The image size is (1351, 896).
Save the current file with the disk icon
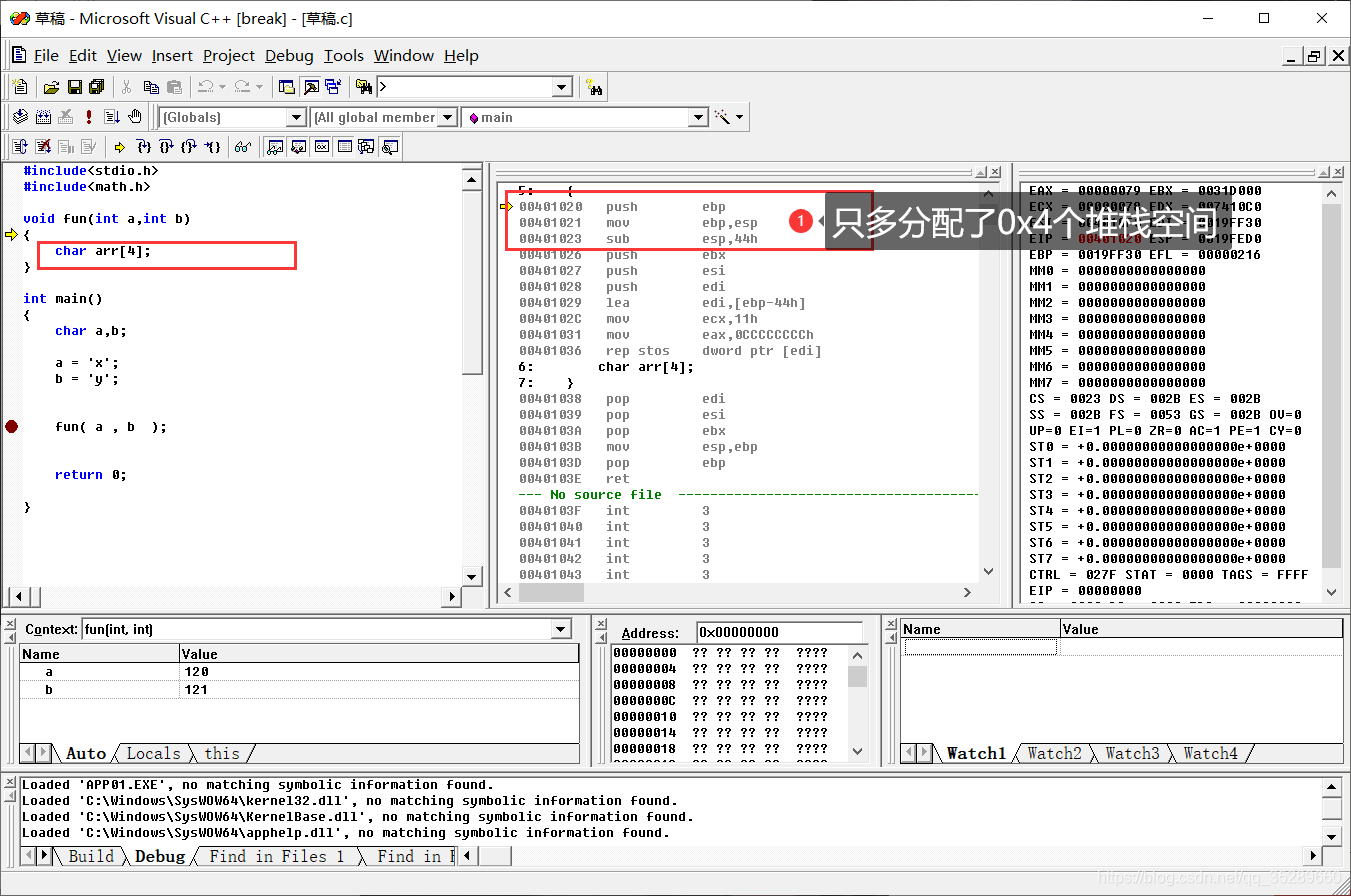(x=74, y=87)
